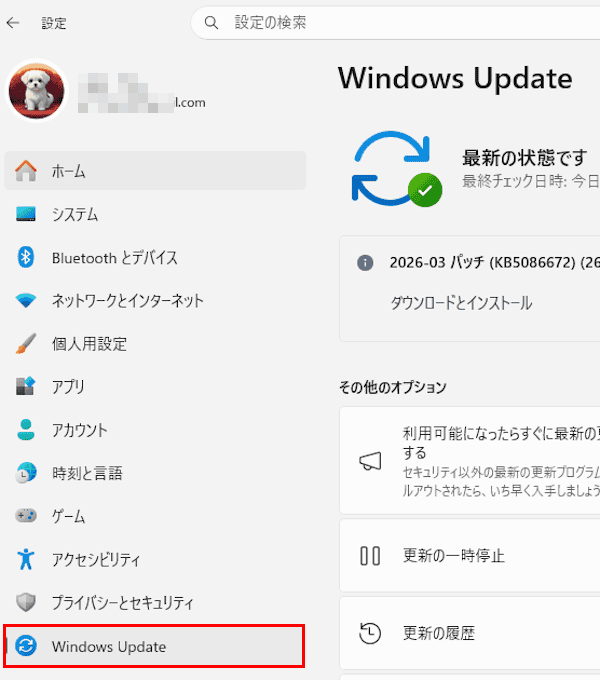
Task: Open the ホーム menu item
Action: [155, 171]
